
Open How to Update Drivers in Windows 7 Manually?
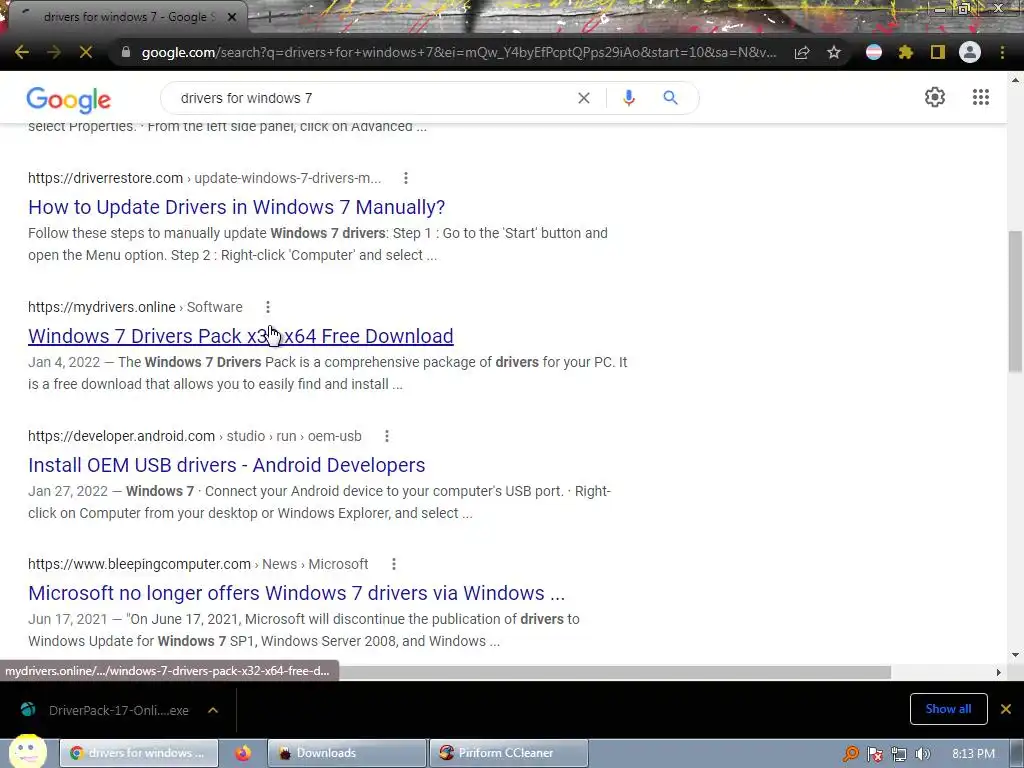coord(236,207)
